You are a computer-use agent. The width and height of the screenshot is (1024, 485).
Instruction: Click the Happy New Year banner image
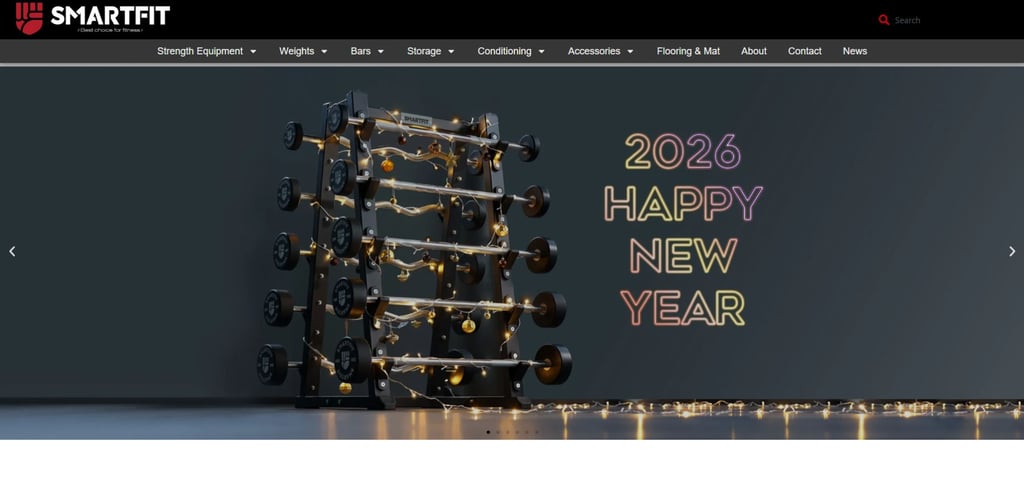click(512, 253)
